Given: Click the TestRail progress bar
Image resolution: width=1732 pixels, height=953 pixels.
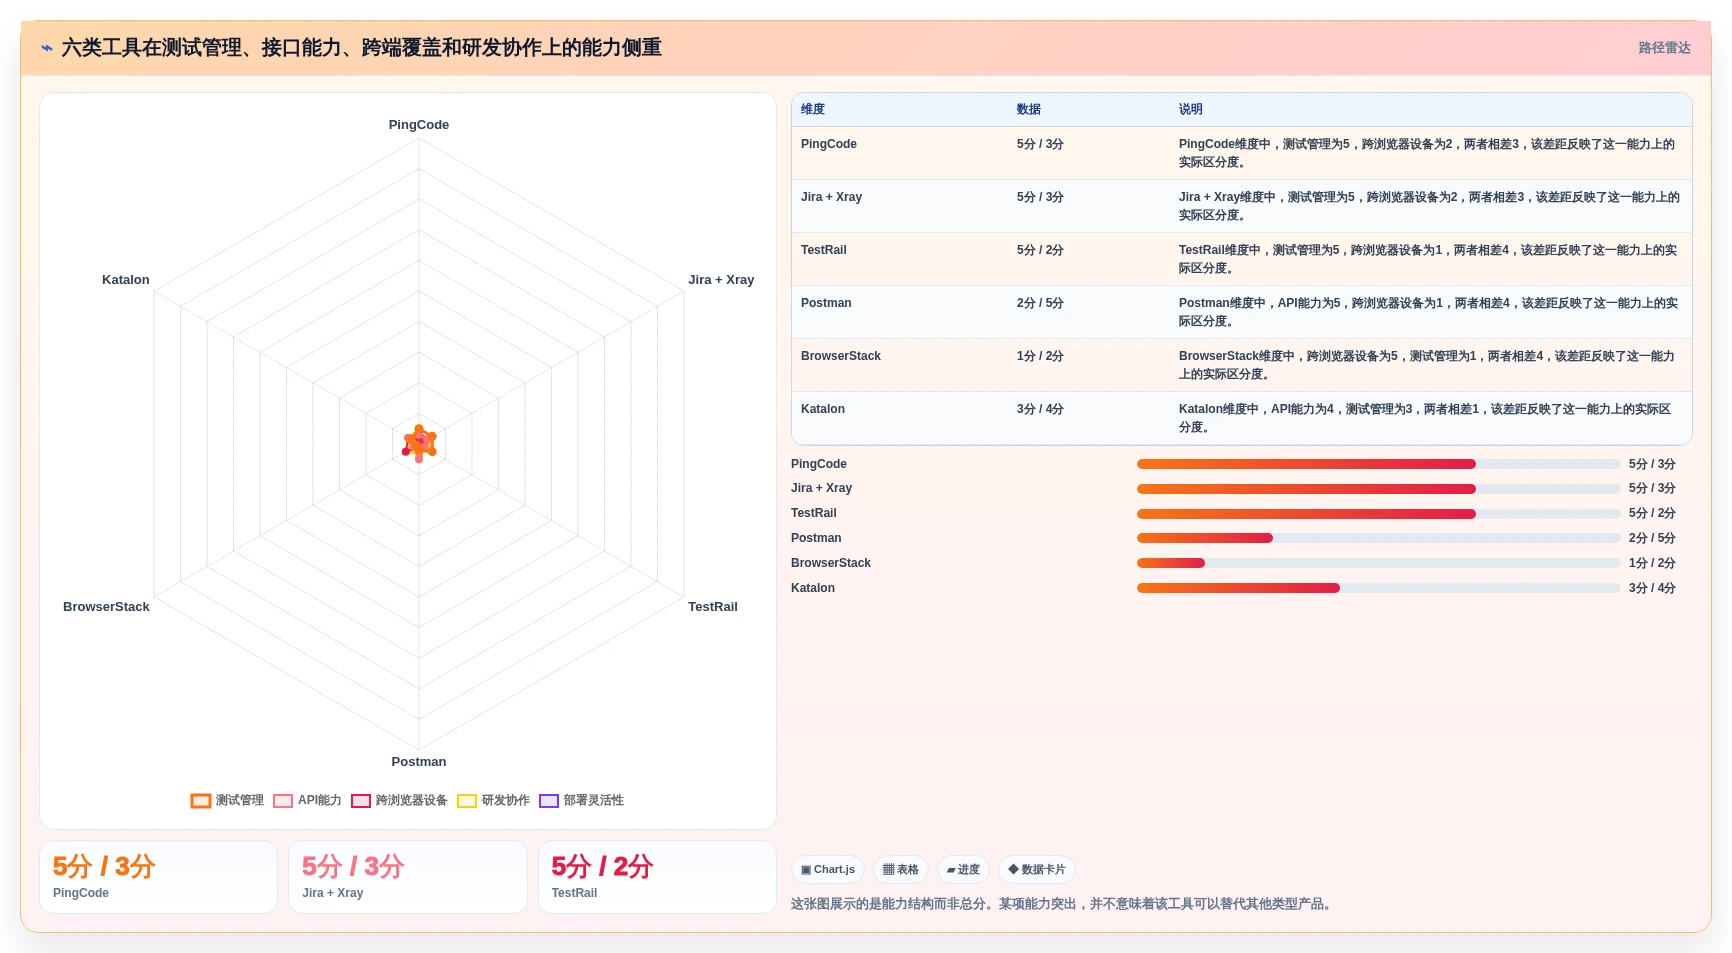Looking at the screenshot, I should click(1378, 514).
